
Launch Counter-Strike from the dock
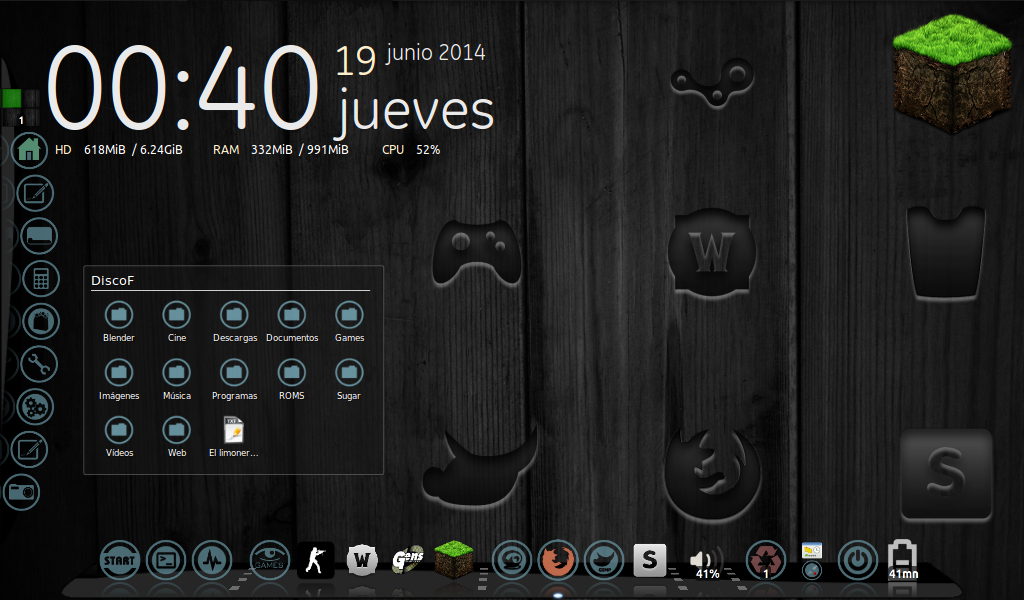click(316, 560)
